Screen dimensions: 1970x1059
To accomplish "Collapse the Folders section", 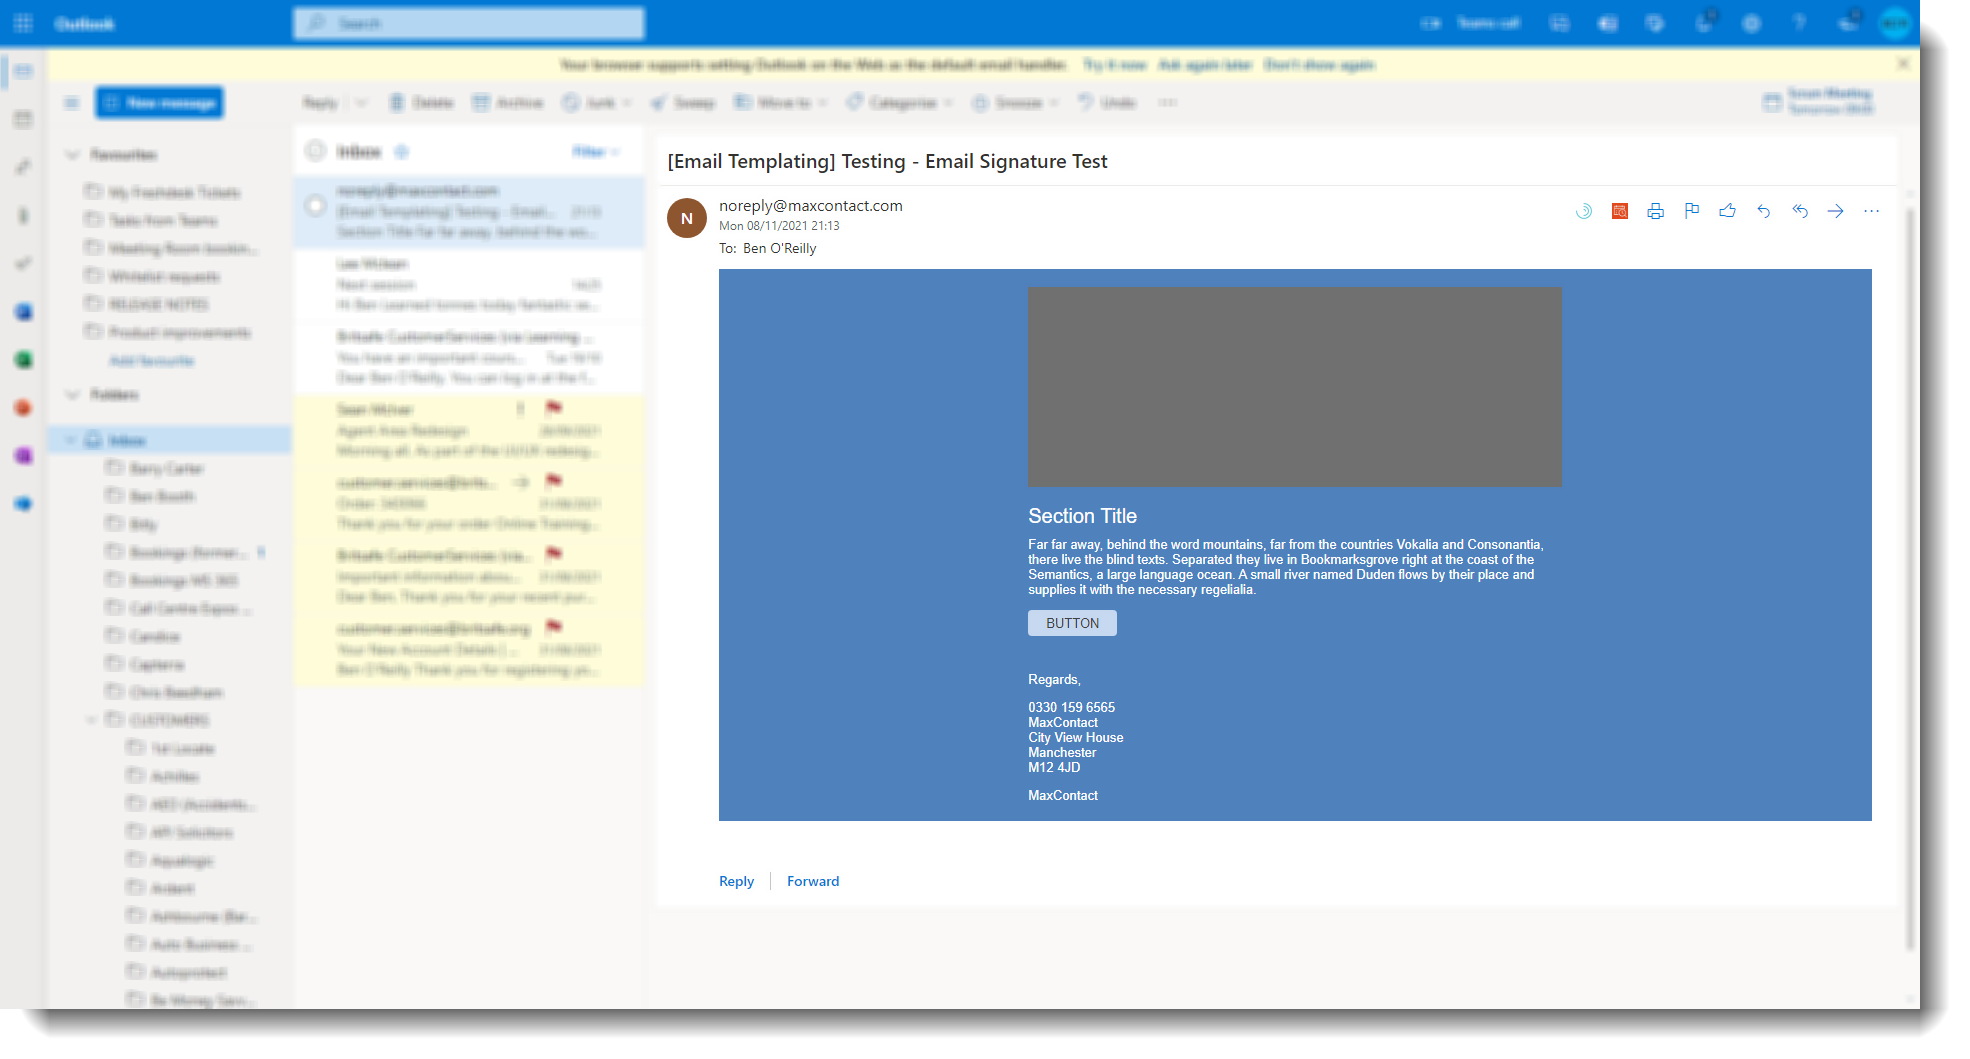I will (72, 395).
